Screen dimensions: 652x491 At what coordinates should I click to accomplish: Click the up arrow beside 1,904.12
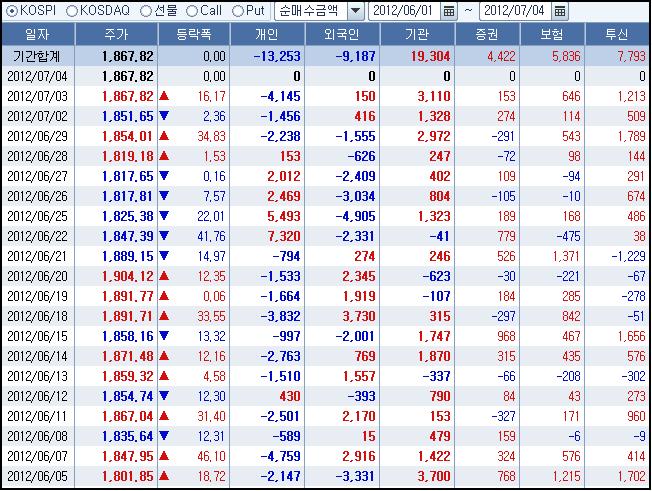coord(164,276)
